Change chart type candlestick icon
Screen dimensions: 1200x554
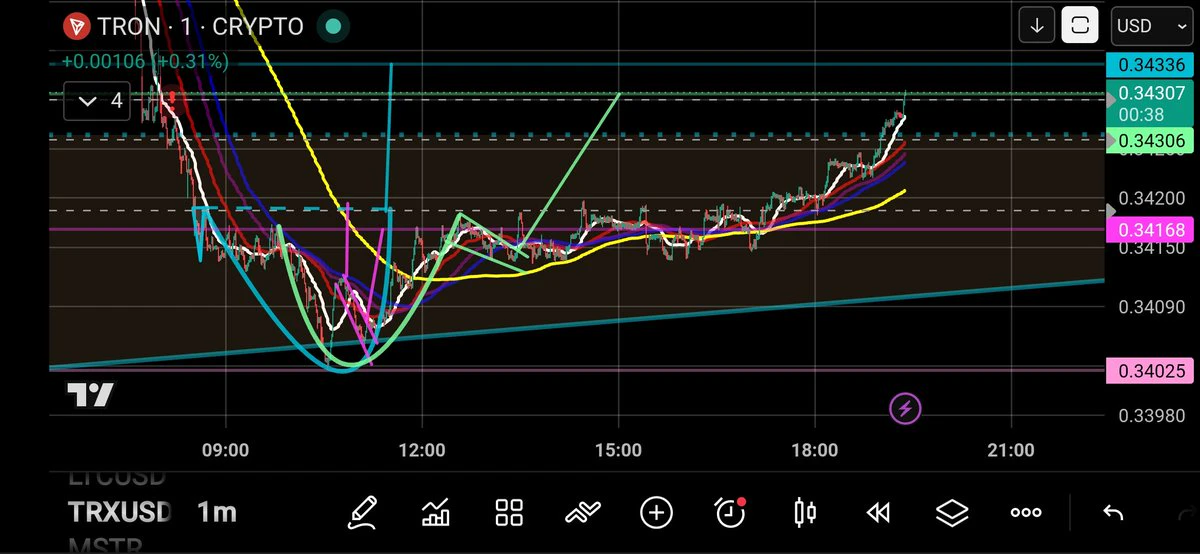(805, 513)
